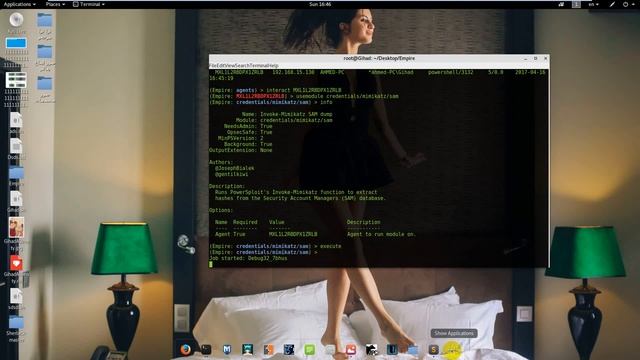Viewport: 640px width, 360px height.
Task: Open the Applications menu in top bar
Action: click(x=19, y=4)
